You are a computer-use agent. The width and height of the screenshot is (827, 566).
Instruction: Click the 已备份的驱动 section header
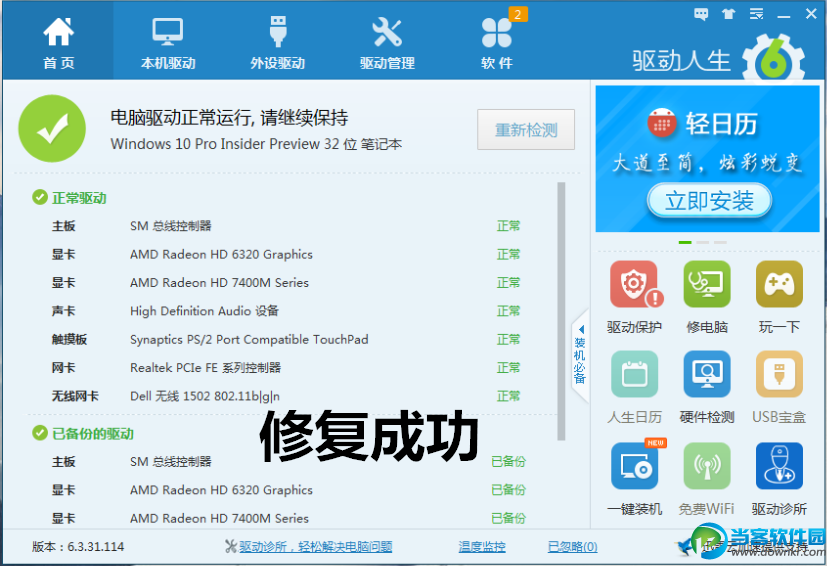click(x=83, y=434)
